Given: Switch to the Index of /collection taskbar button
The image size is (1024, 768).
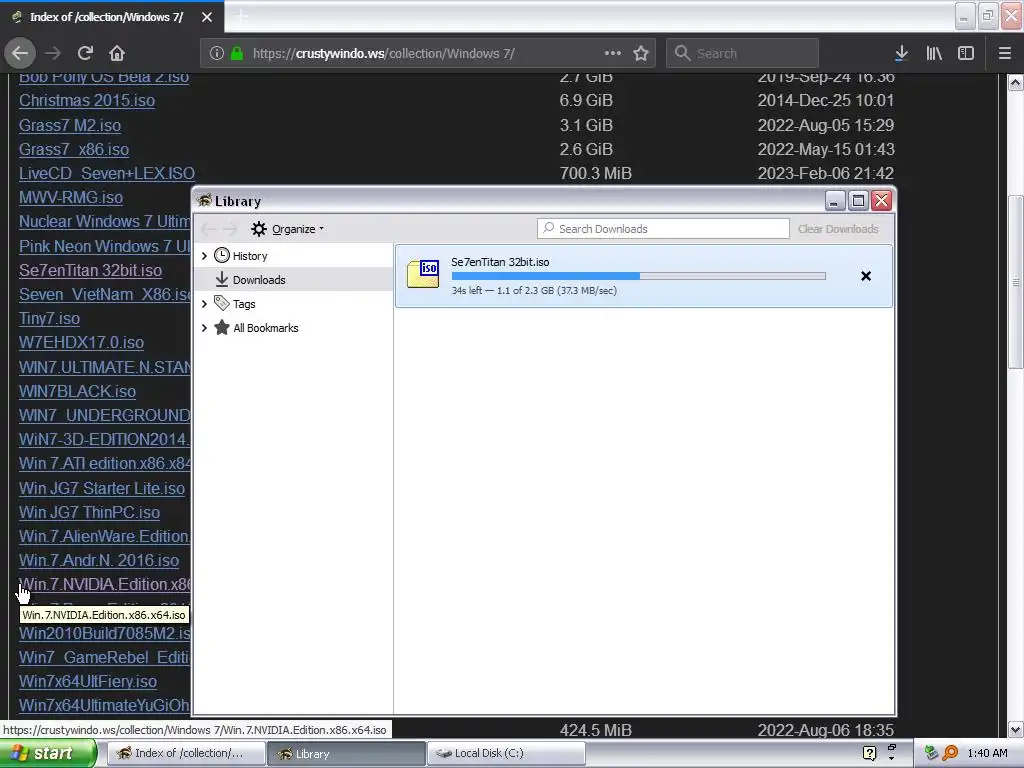Looking at the screenshot, I should [186, 753].
